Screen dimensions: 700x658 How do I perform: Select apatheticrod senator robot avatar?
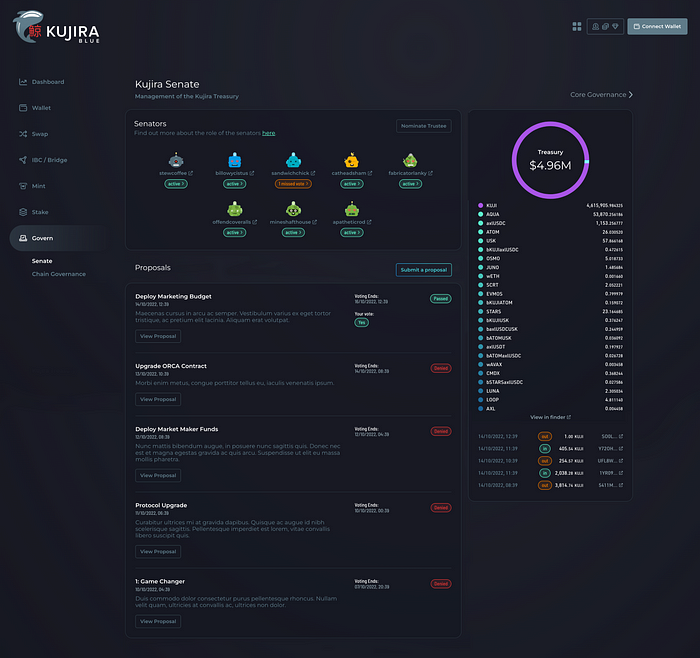(x=352, y=208)
